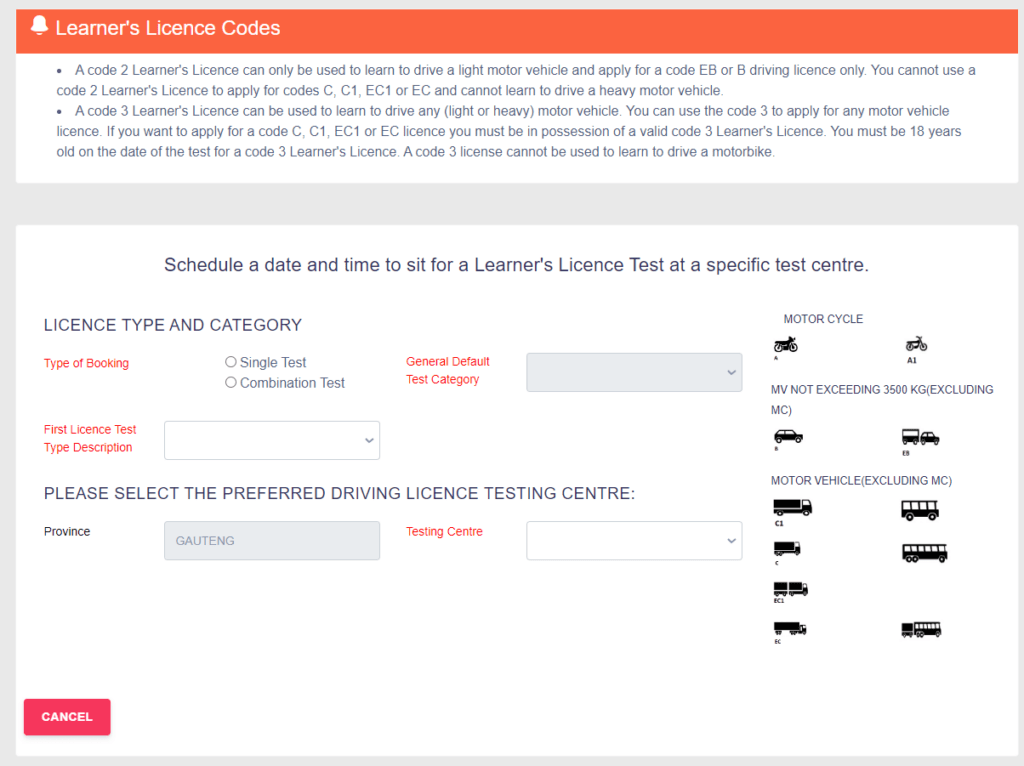
Task: Click the C1 truck icon
Action: click(792, 508)
